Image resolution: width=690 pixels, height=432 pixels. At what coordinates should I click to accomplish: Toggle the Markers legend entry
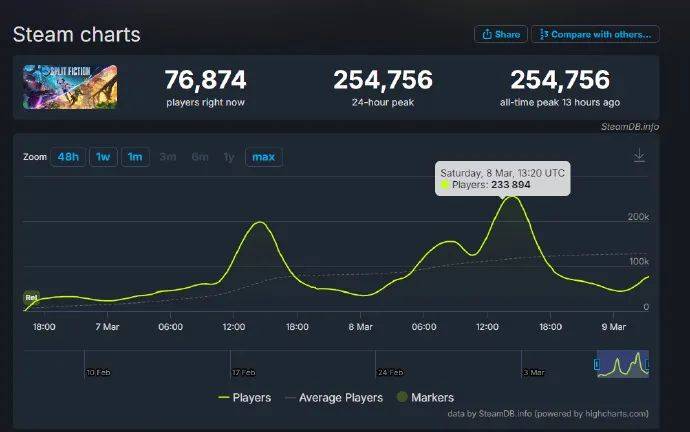coord(425,398)
